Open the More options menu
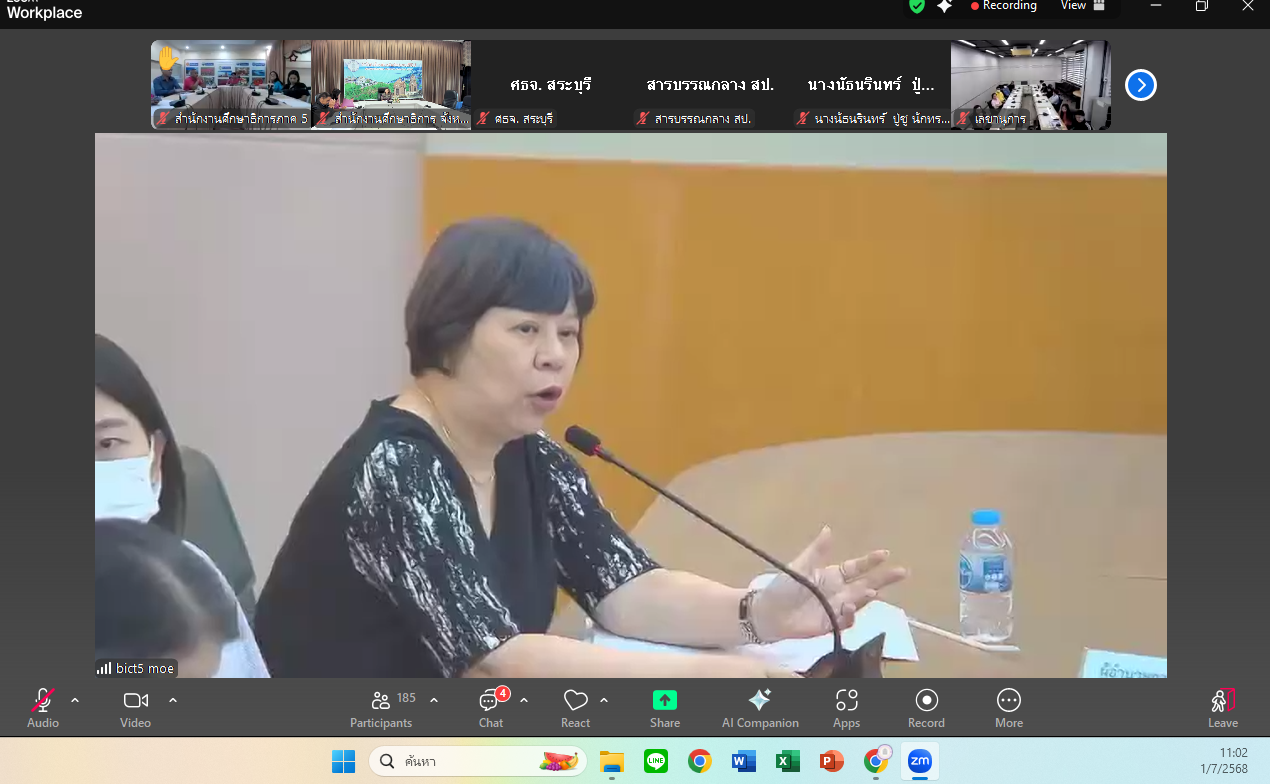The height and width of the screenshot is (784, 1270). point(1008,708)
